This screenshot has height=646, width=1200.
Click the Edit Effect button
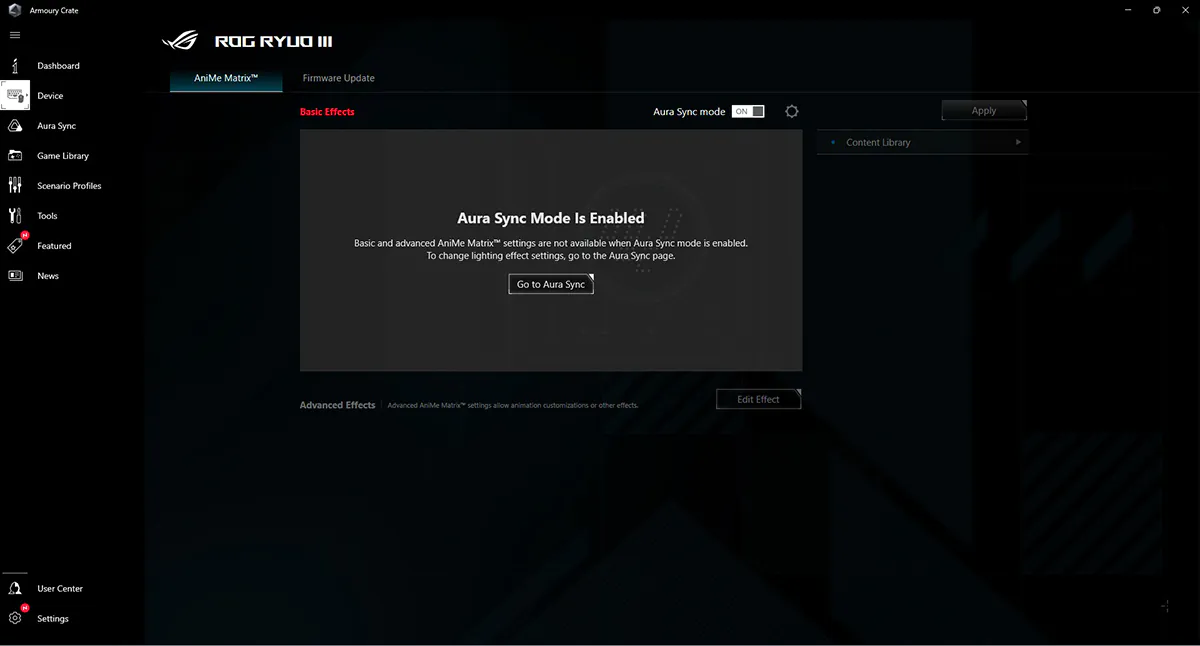(x=758, y=399)
